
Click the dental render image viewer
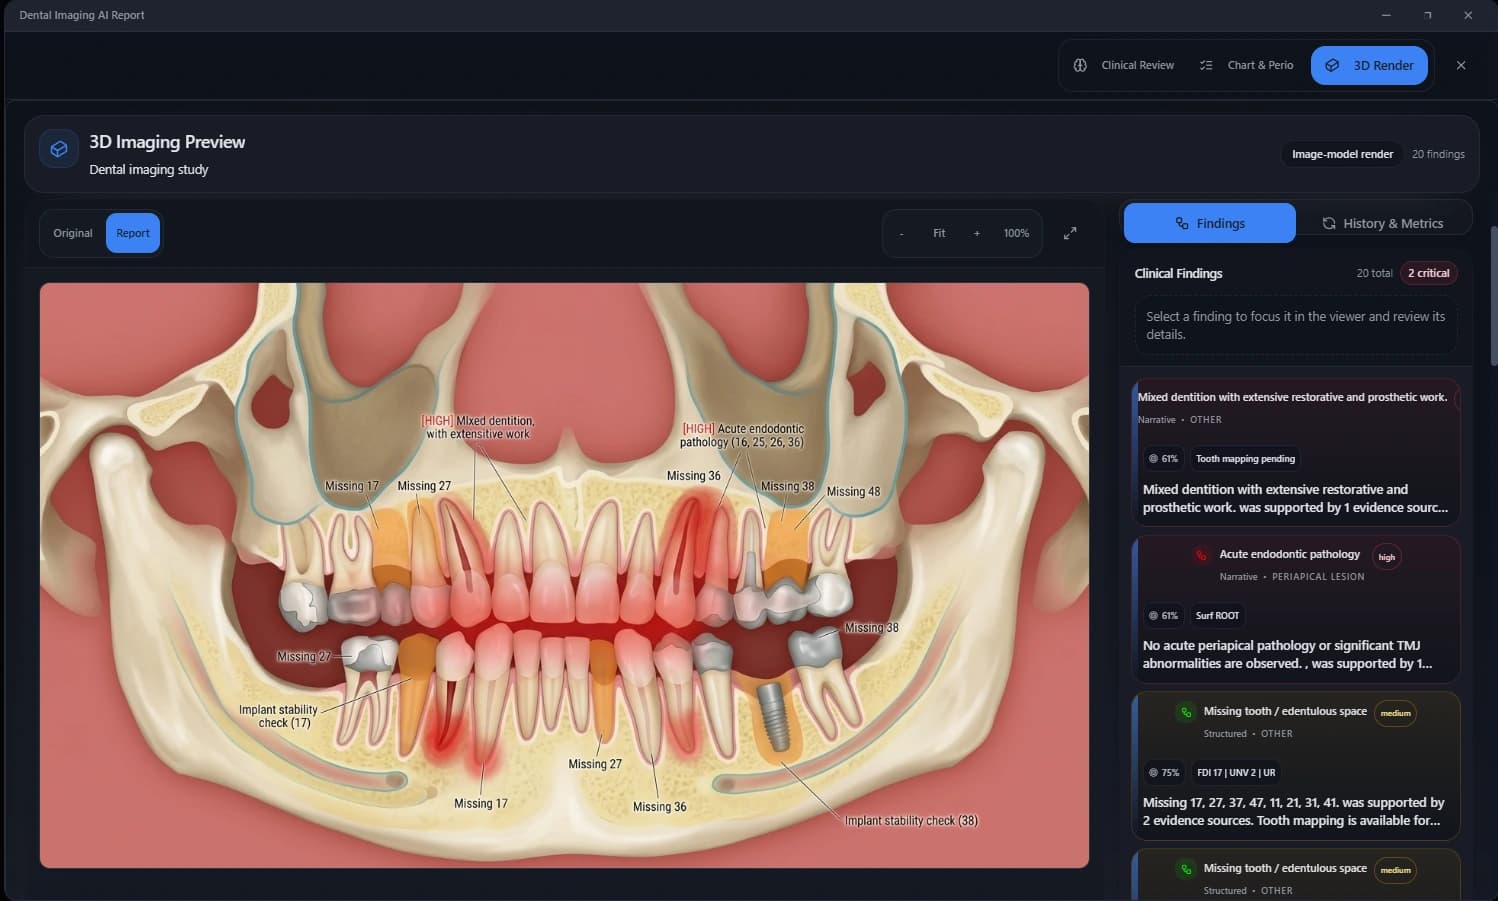564,575
